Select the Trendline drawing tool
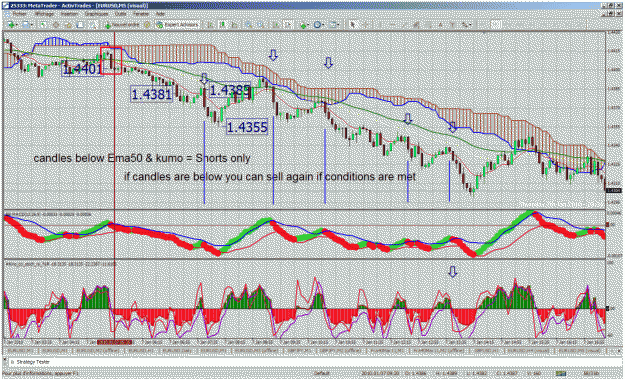 (x=404, y=25)
